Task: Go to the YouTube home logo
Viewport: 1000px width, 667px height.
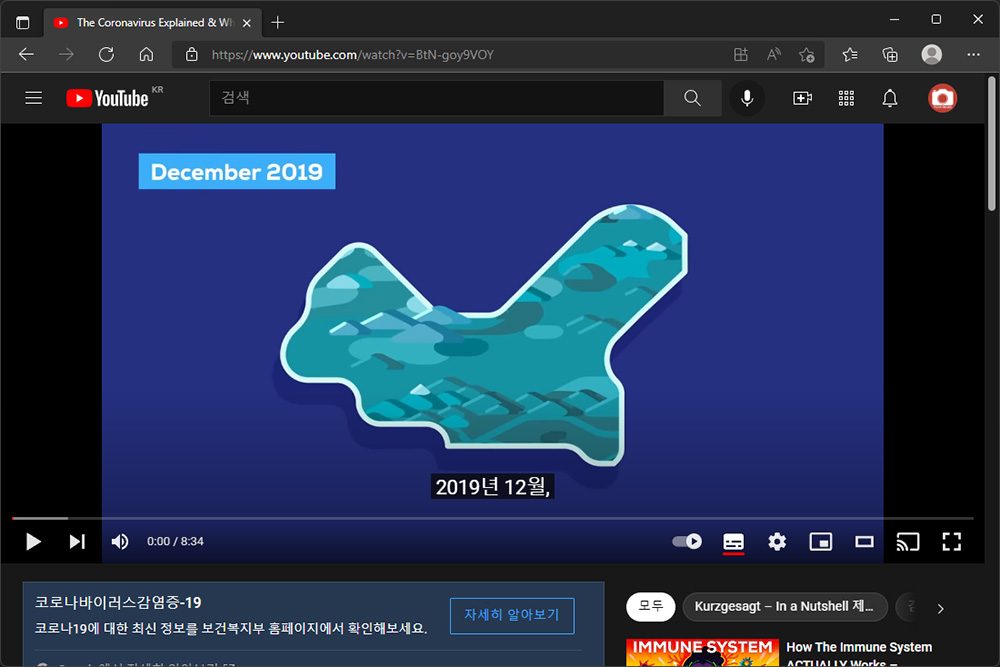Action: coord(108,98)
